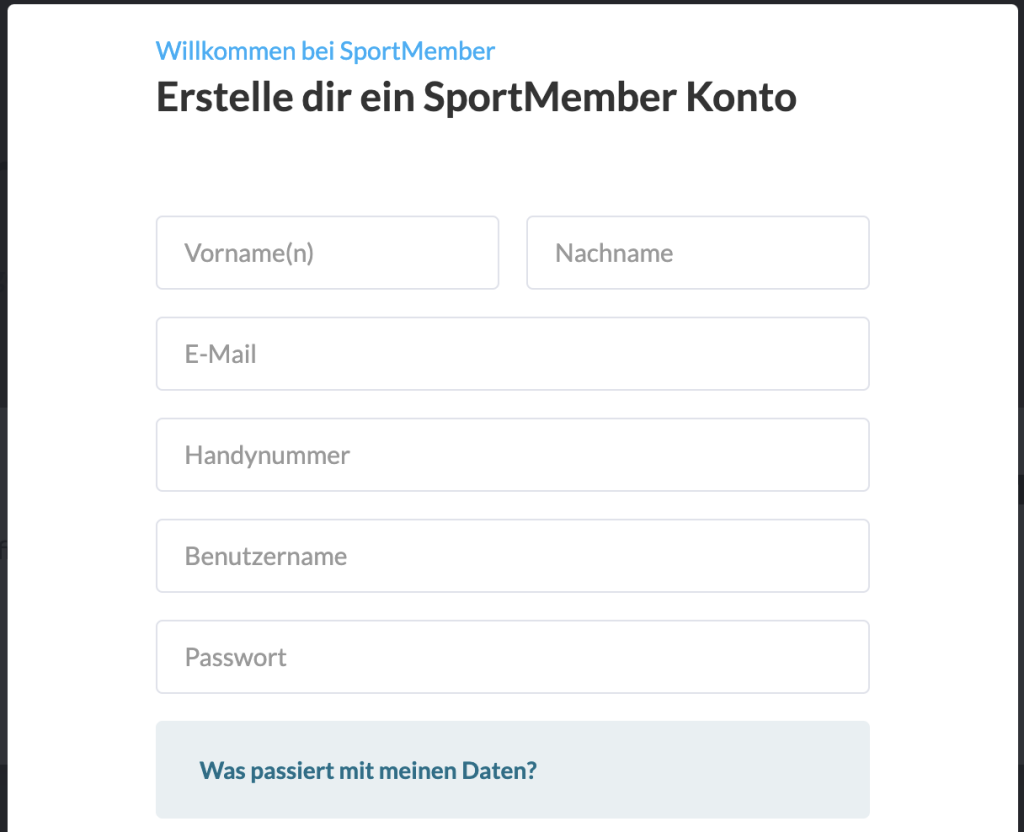The width and height of the screenshot is (1024, 832).
Task: Click the Vorname(n) input field
Action: point(327,253)
